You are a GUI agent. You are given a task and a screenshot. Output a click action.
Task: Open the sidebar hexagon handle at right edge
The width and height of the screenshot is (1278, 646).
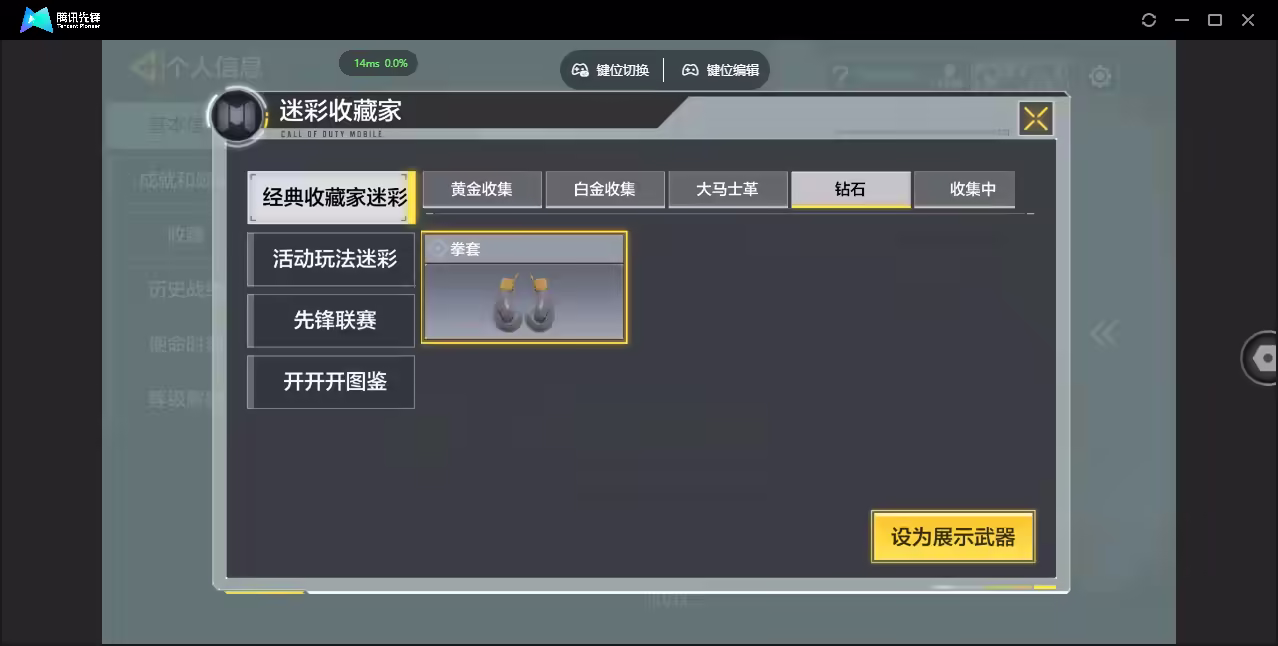[x=1262, y=358]
